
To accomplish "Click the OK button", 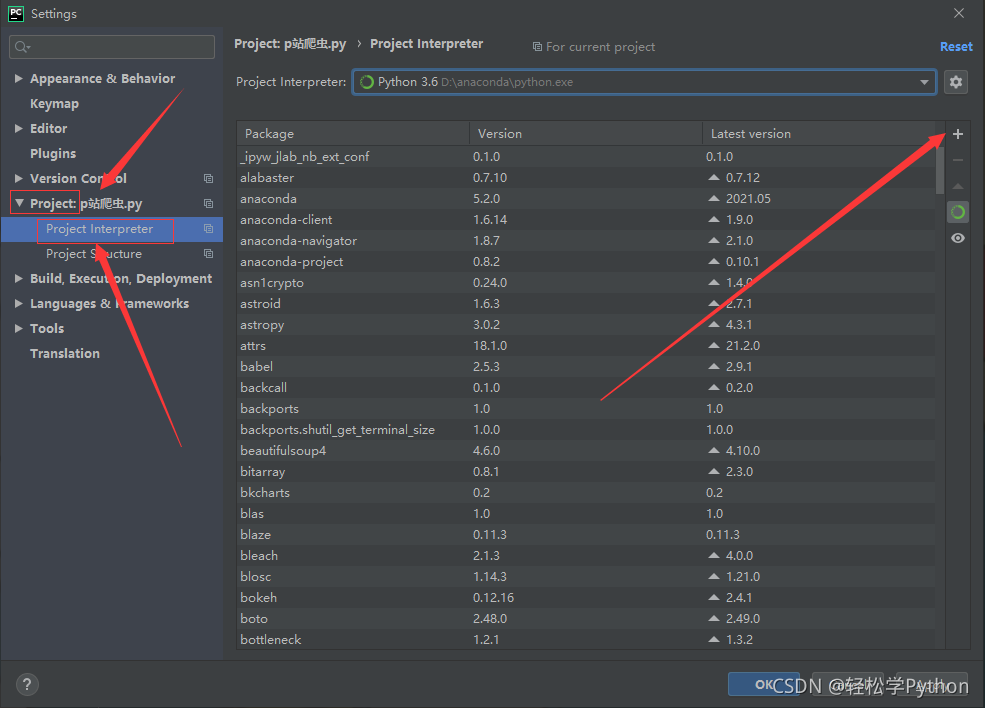I will 764,684.
